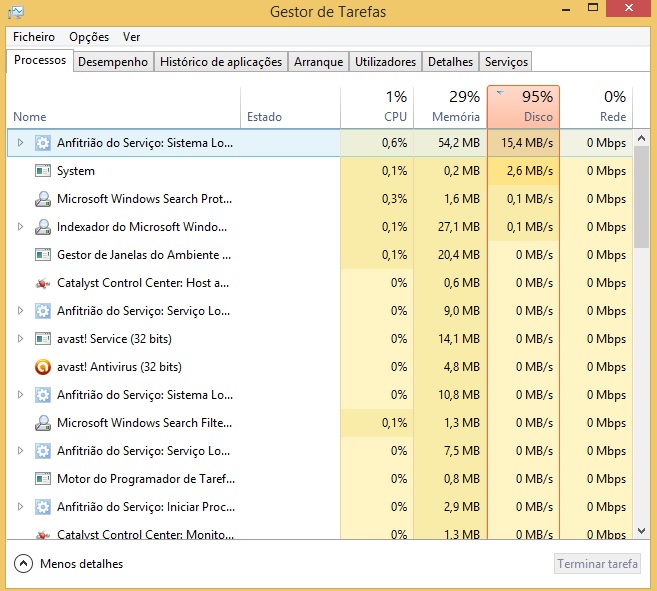Click the Task Manager icon in title bar
This screenshot has width=657, height=591.
tap(16, 12)
